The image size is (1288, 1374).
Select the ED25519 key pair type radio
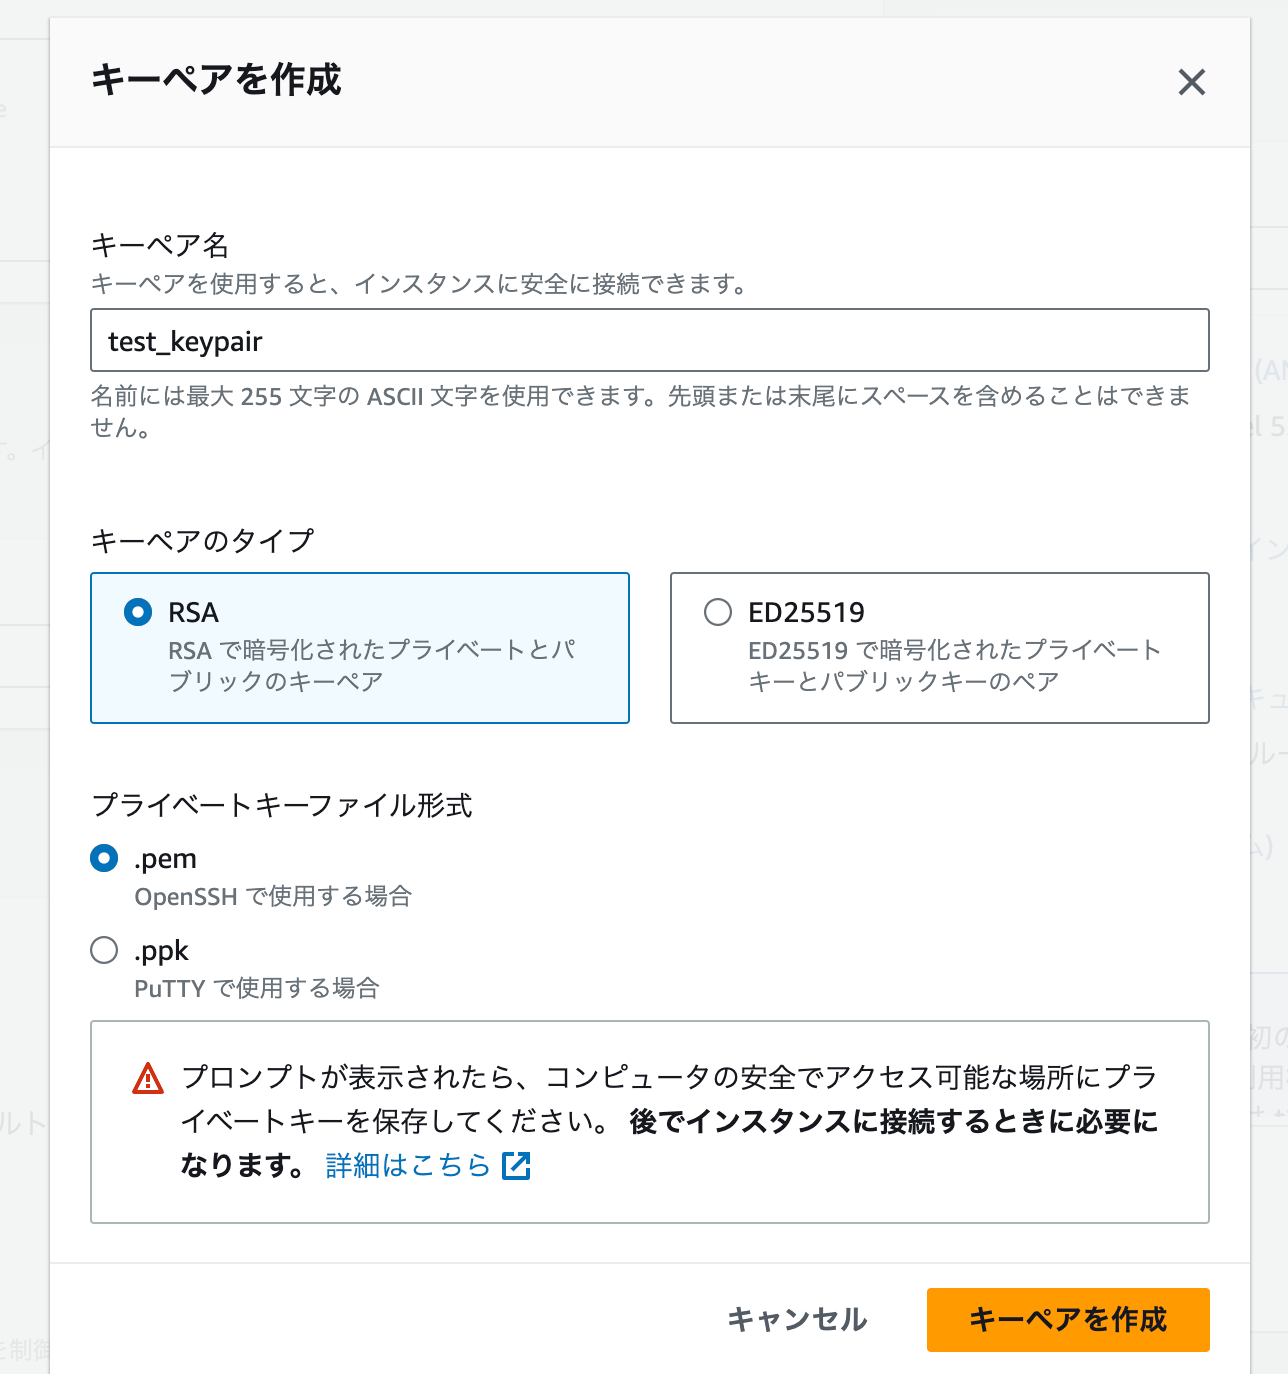pyautogui.click(x=718, y=612)
